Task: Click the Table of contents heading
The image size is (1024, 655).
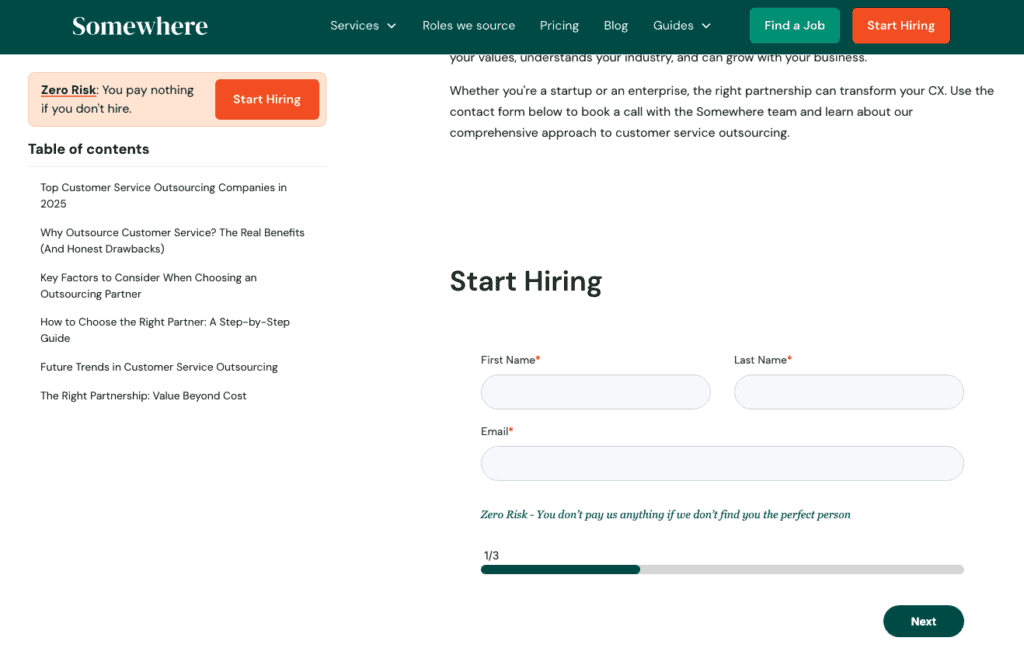Action: point(89,149)
